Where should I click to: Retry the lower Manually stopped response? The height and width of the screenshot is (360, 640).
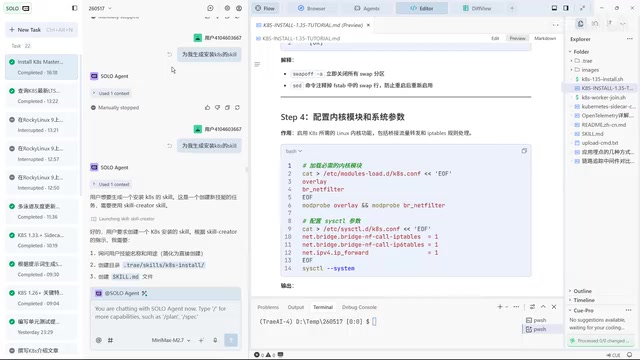238,108
